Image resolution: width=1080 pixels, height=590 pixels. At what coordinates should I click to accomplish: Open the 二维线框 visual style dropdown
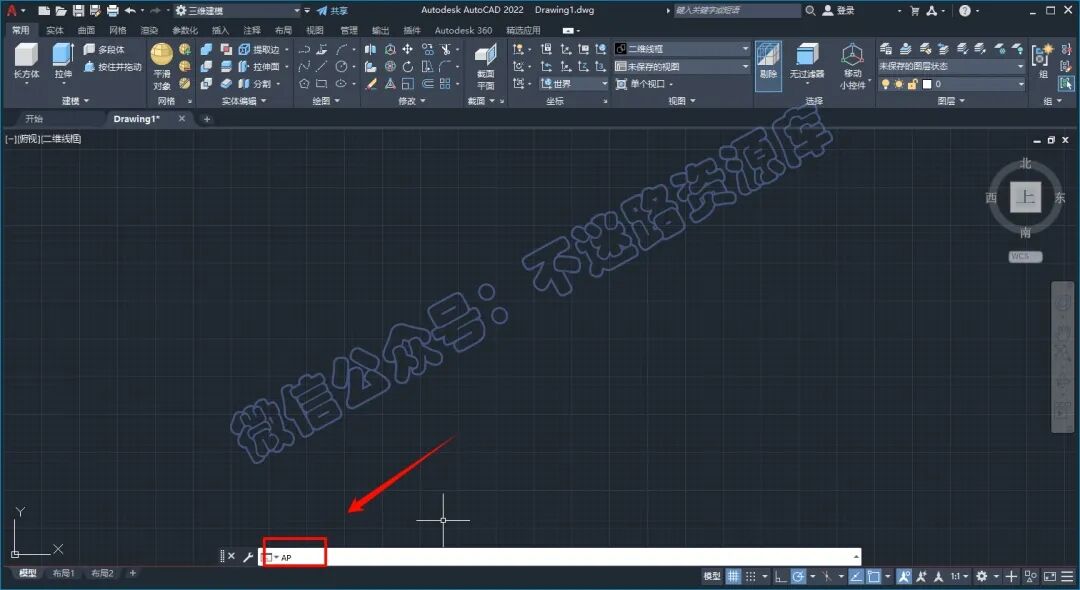681,49
